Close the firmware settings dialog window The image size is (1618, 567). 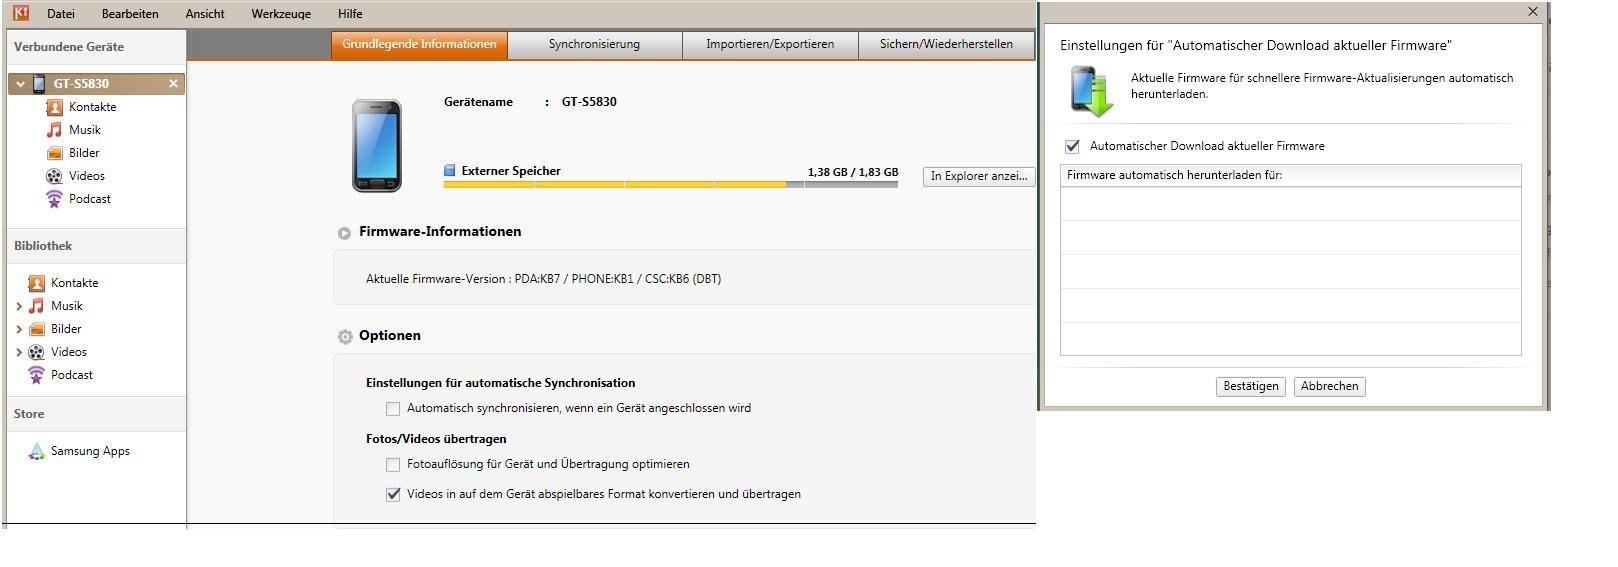tap(1533, 12)
